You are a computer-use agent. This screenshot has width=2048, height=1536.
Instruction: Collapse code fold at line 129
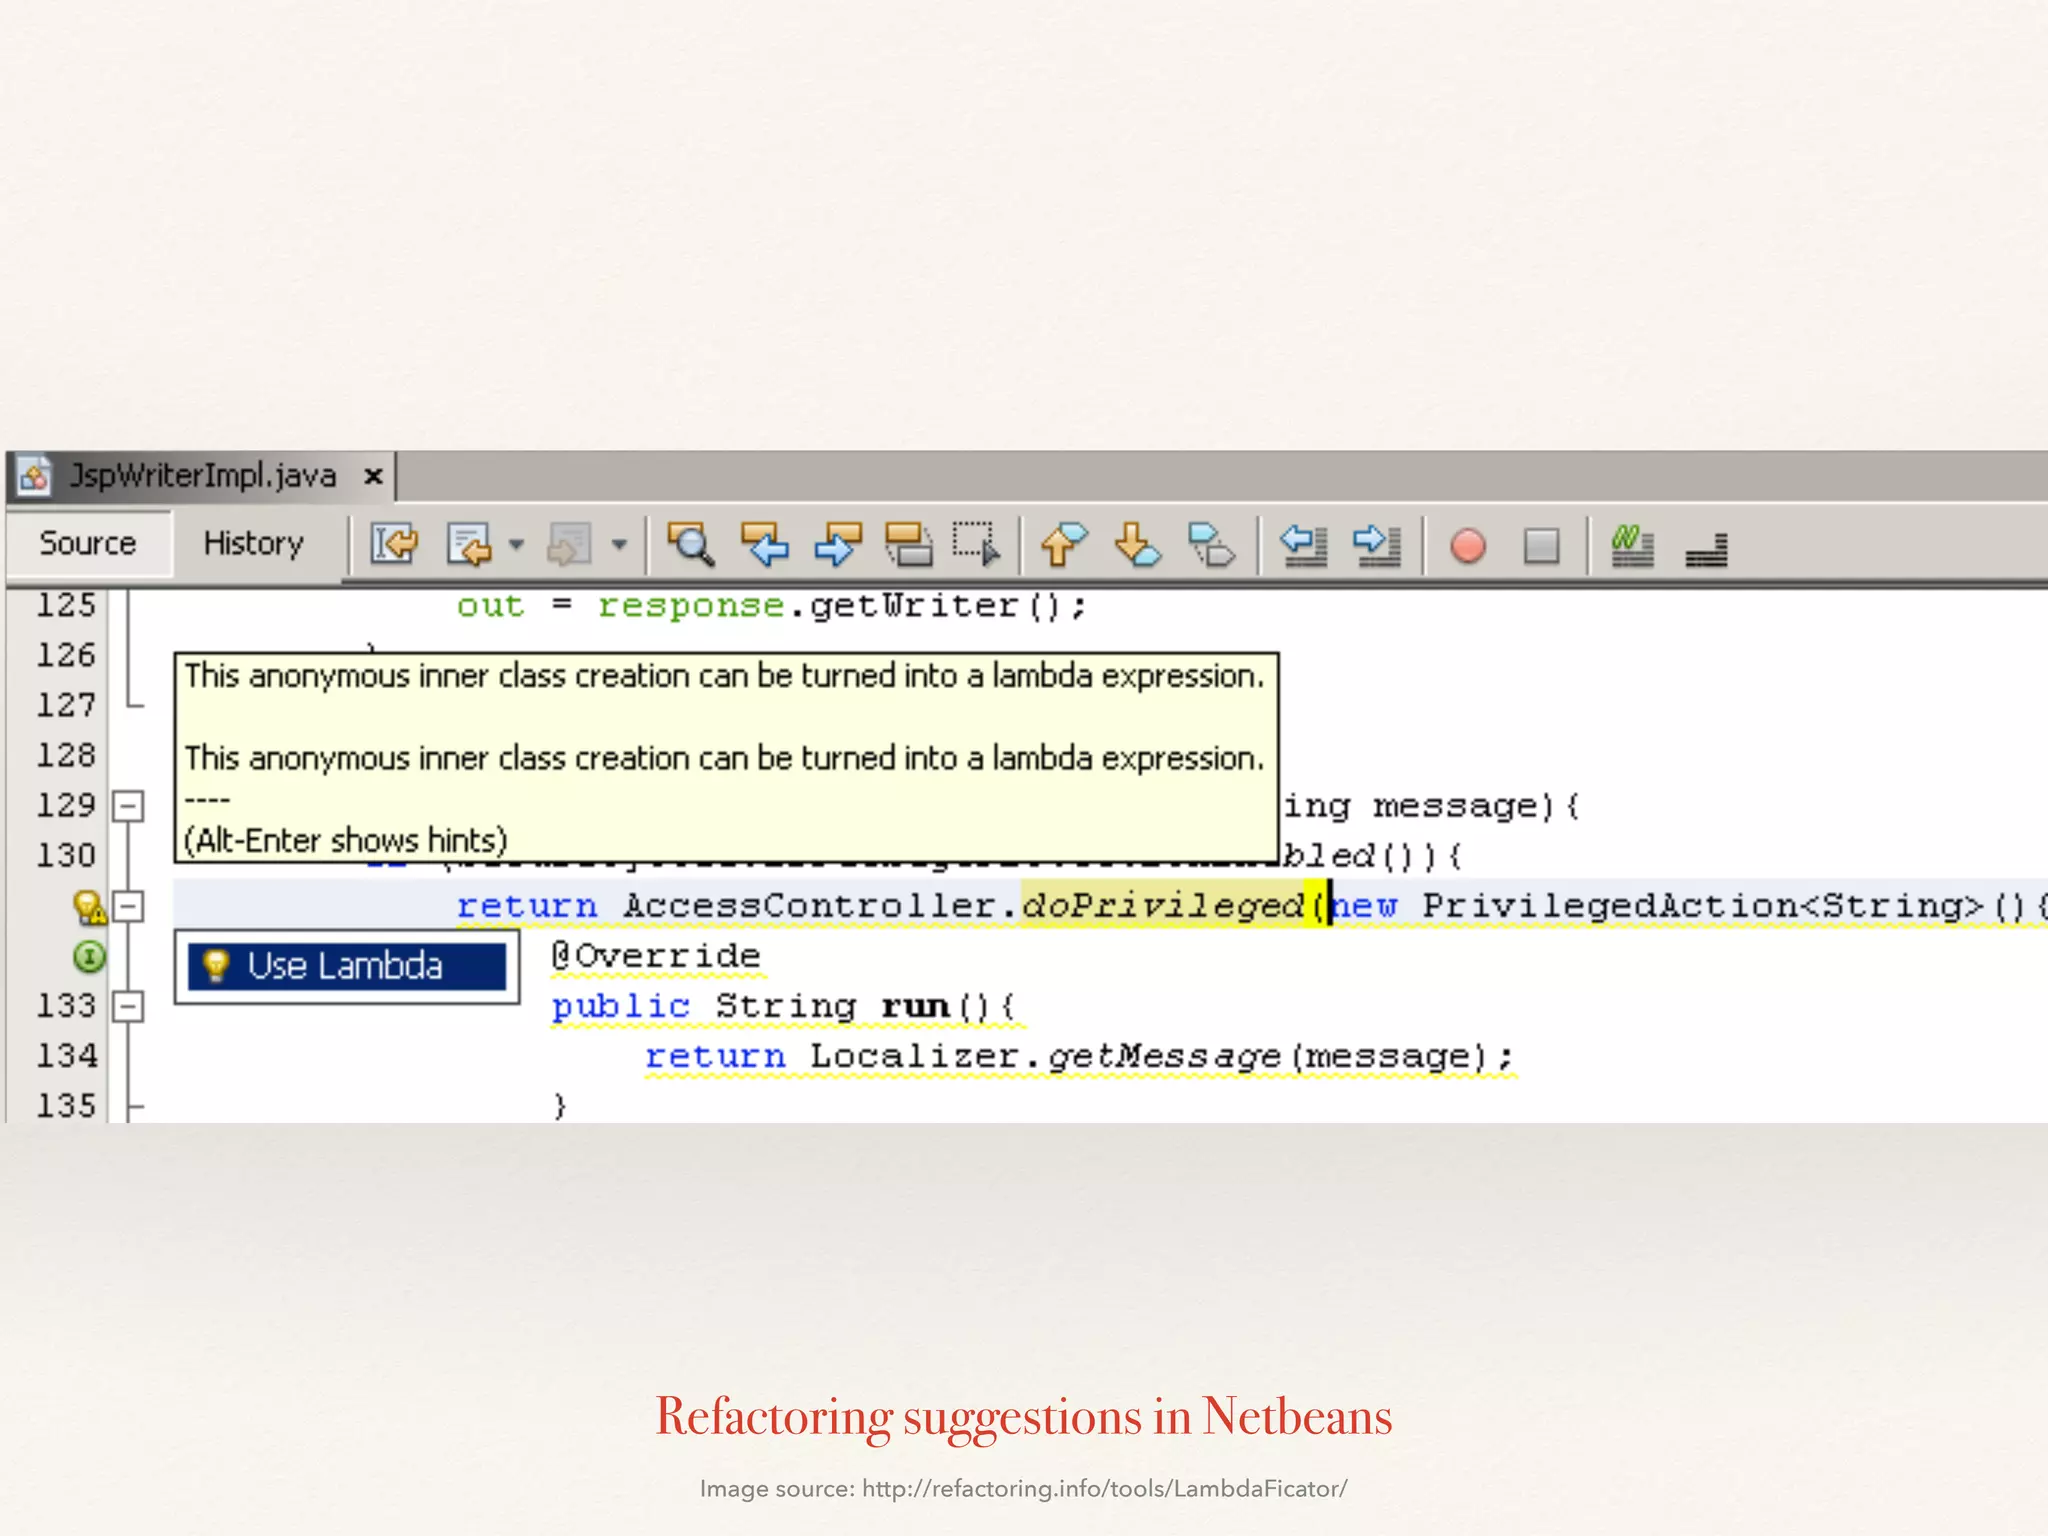point(128,806)
